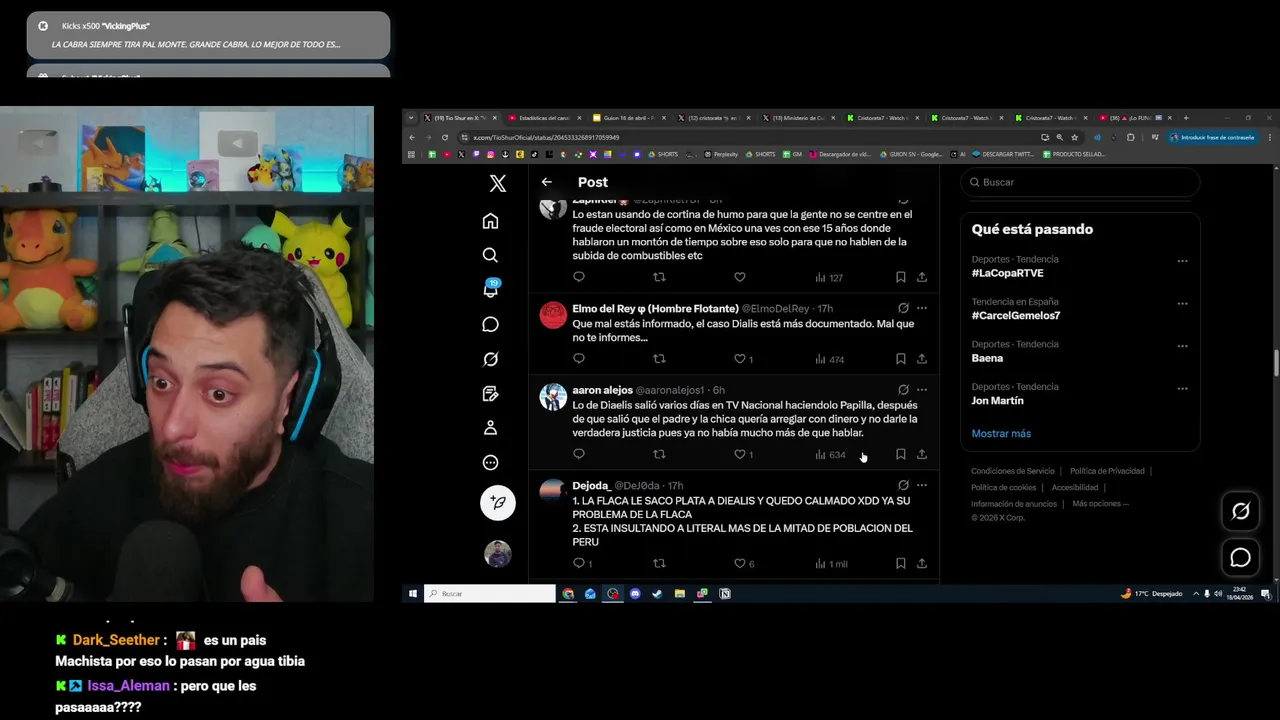Go back with the Post header arrow

tap(546, 182)
